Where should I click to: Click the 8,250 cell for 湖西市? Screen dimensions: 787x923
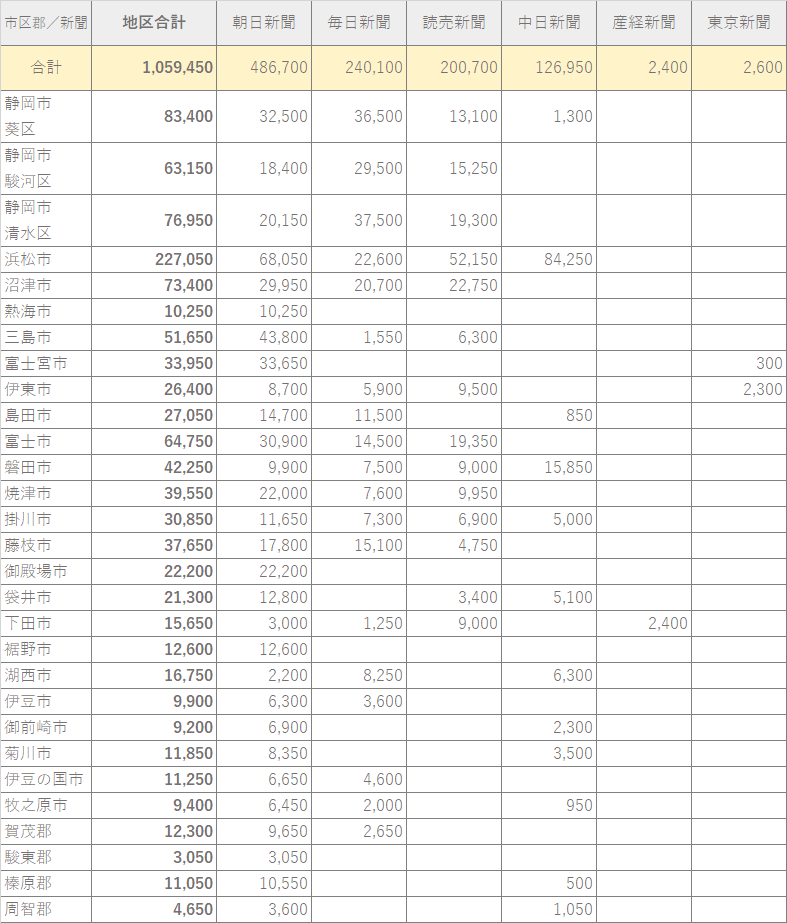click(x=359, y=675)
